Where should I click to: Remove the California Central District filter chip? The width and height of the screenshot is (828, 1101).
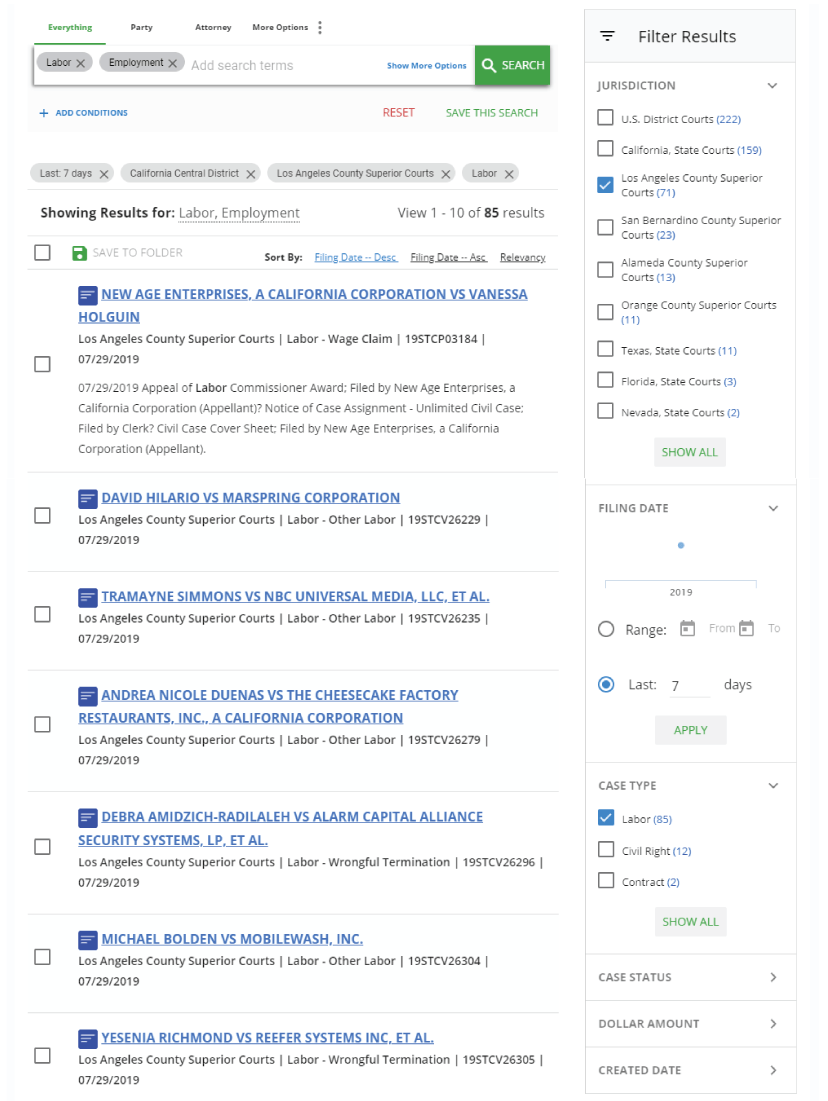(x=251, y=174)
